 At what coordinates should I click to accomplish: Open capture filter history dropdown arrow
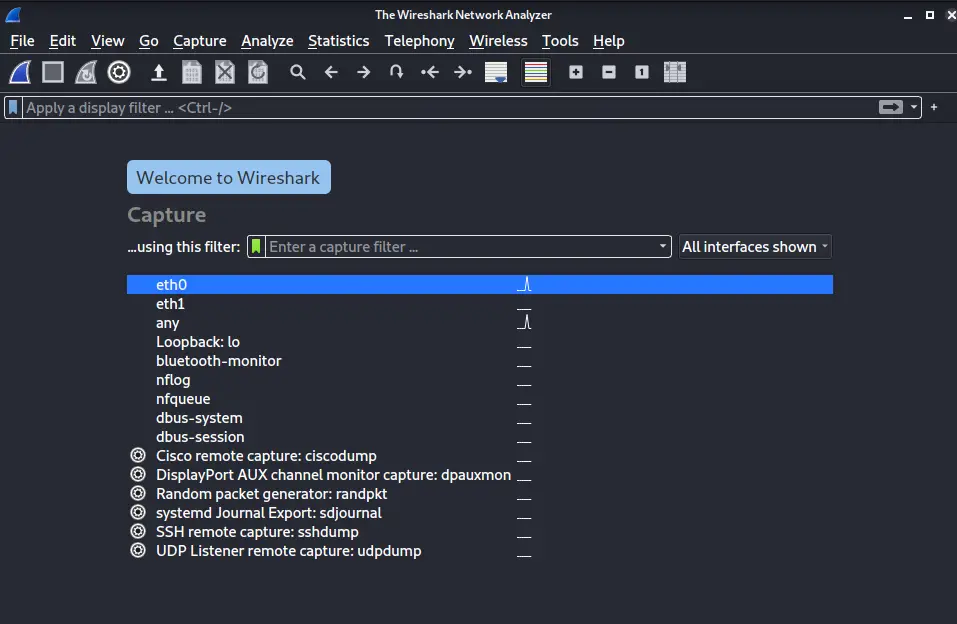pos(663,247)
